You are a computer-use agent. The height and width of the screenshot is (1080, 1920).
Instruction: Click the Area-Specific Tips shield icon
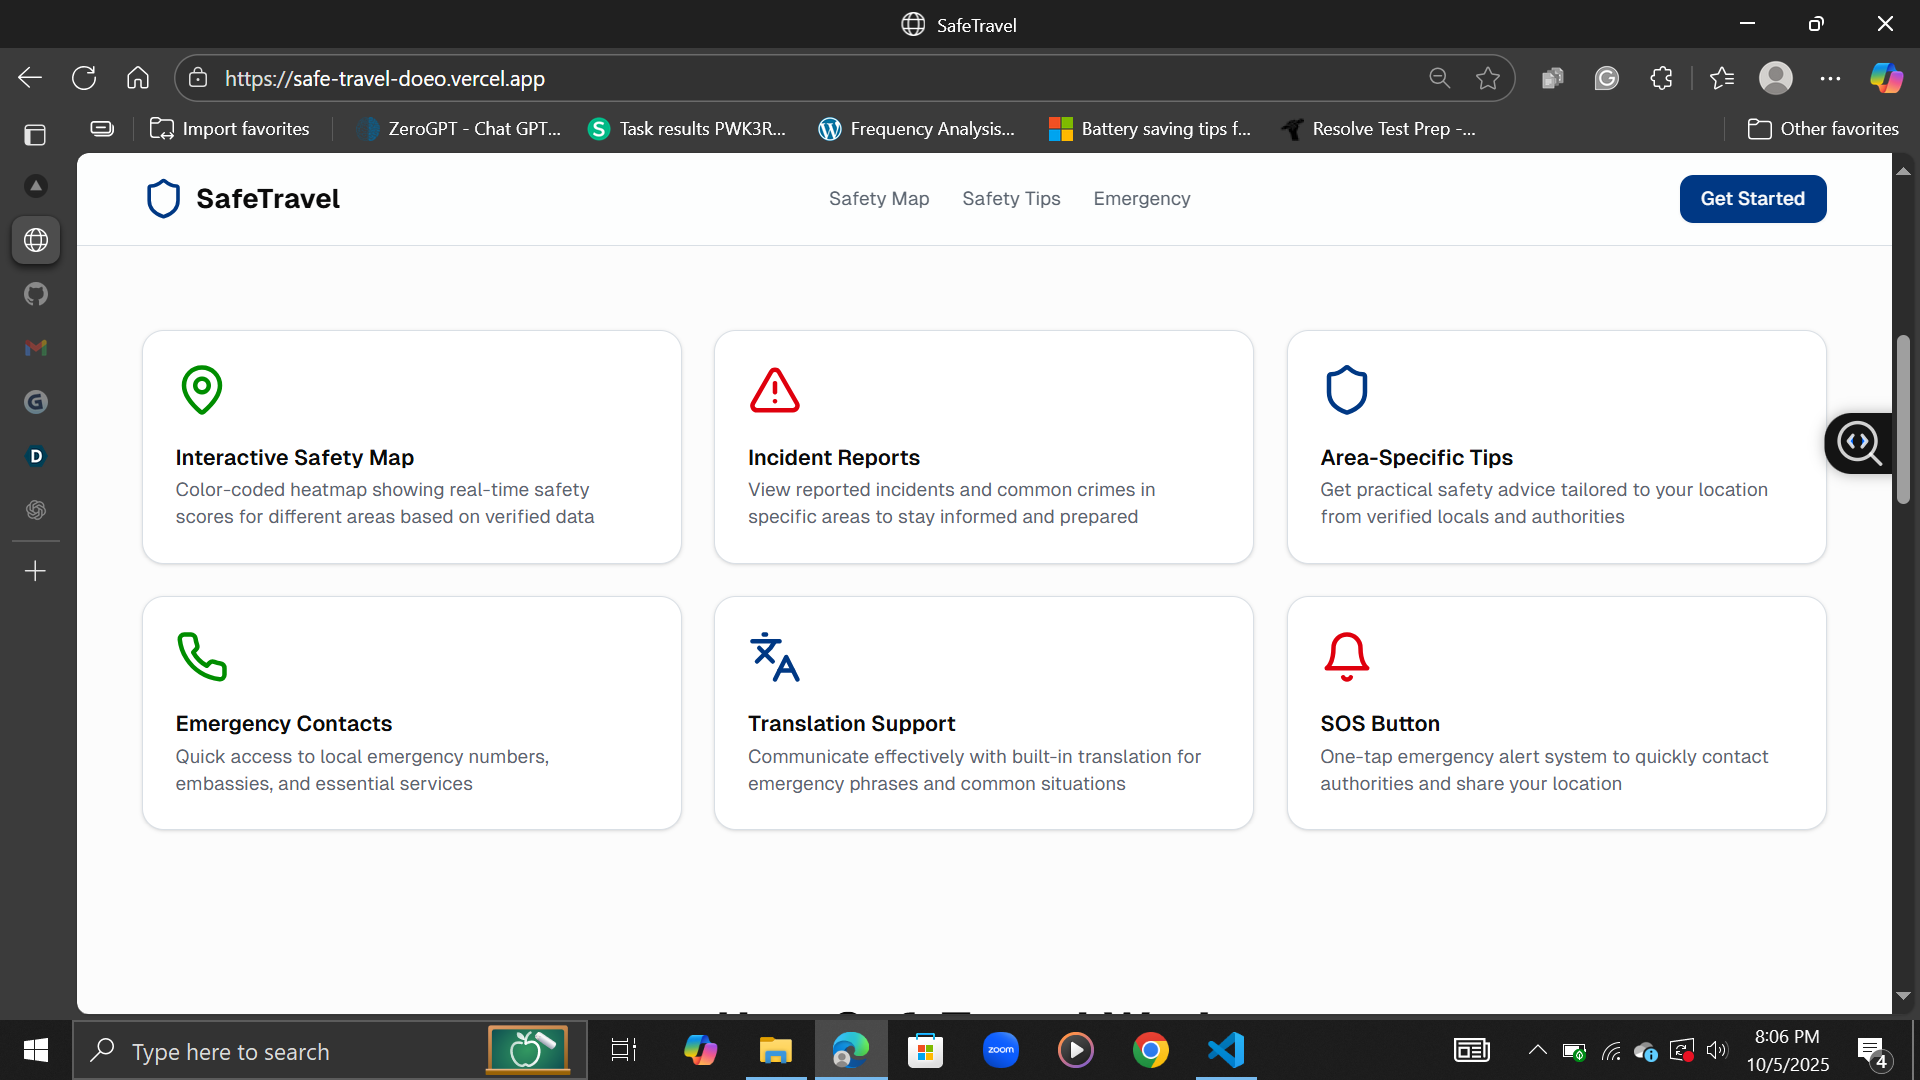point(1346,390)
